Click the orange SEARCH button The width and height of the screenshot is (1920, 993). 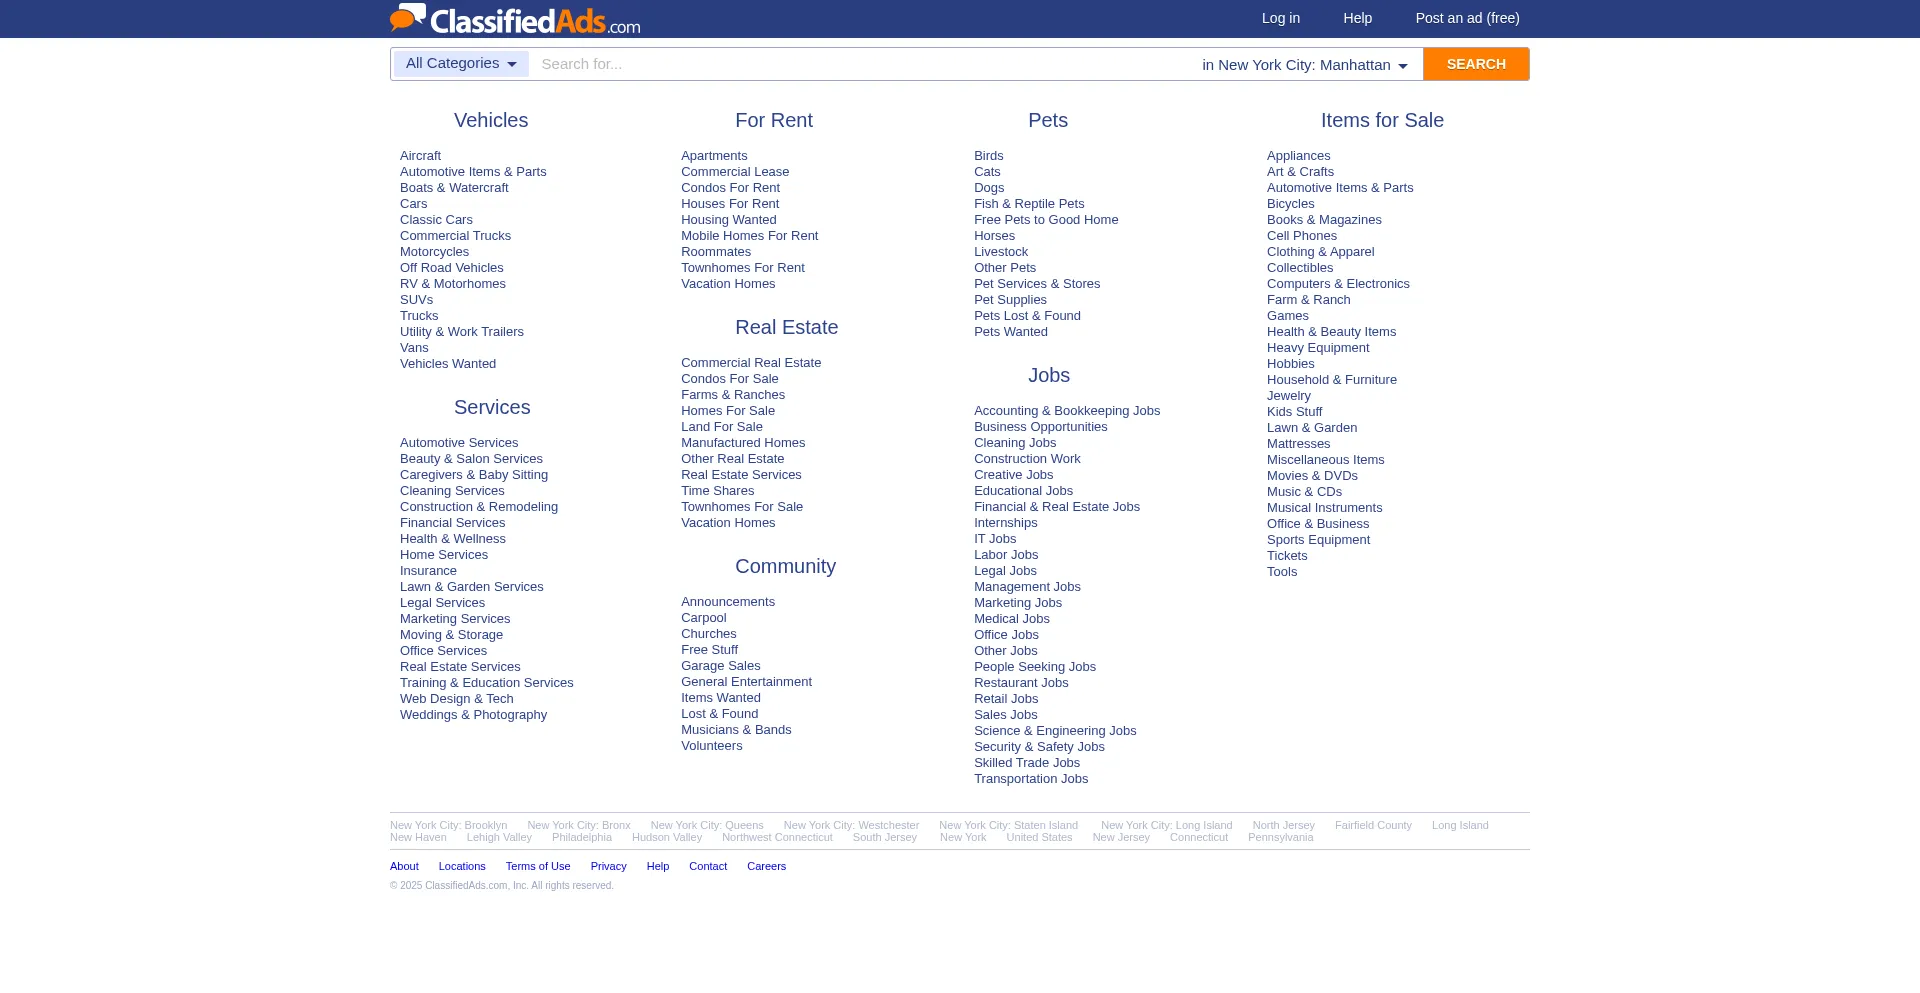click(1476, 64)
